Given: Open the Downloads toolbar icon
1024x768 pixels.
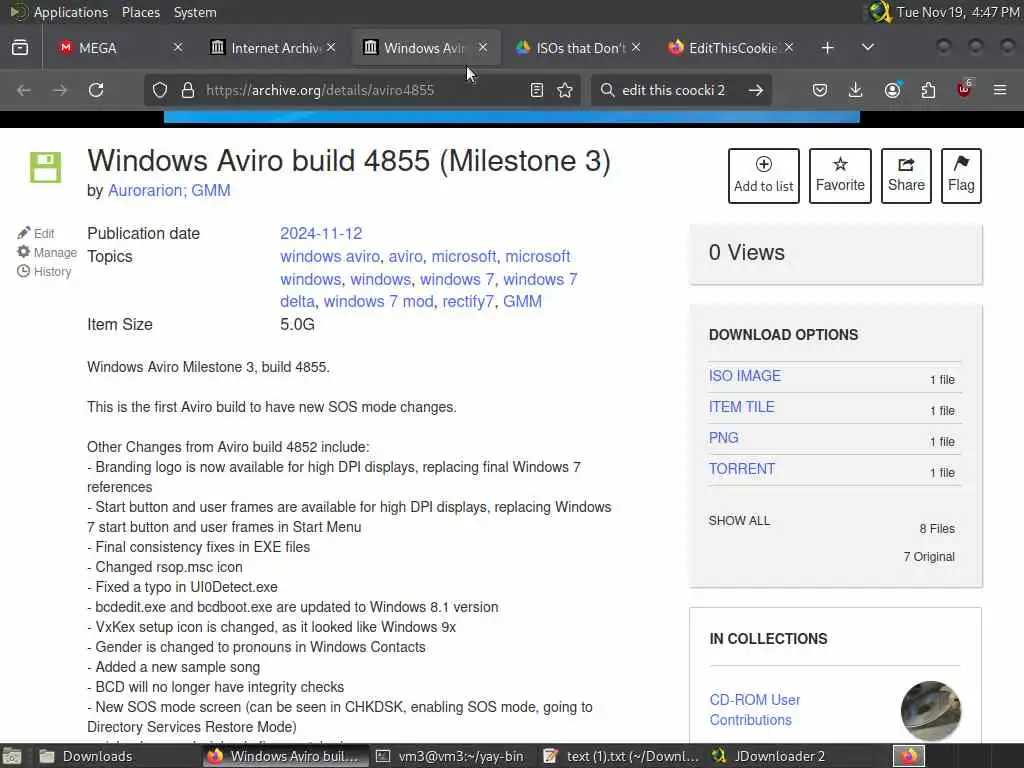Looking at the screenshot, I should [x=856, y=90].
